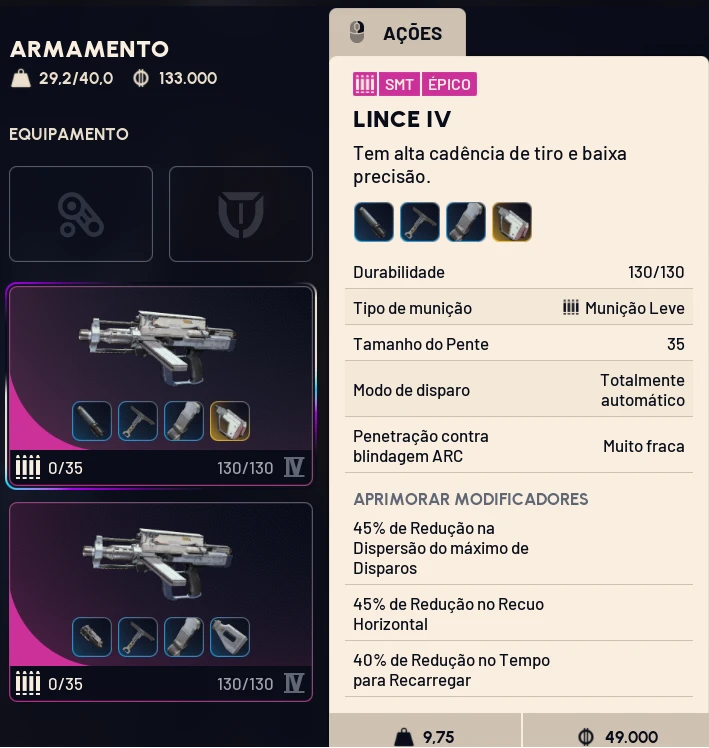Image resolution: width=709 pixels, height=748 pixels.
Task: Click the SMT weapon type tag
Action: tap(399, 85)
